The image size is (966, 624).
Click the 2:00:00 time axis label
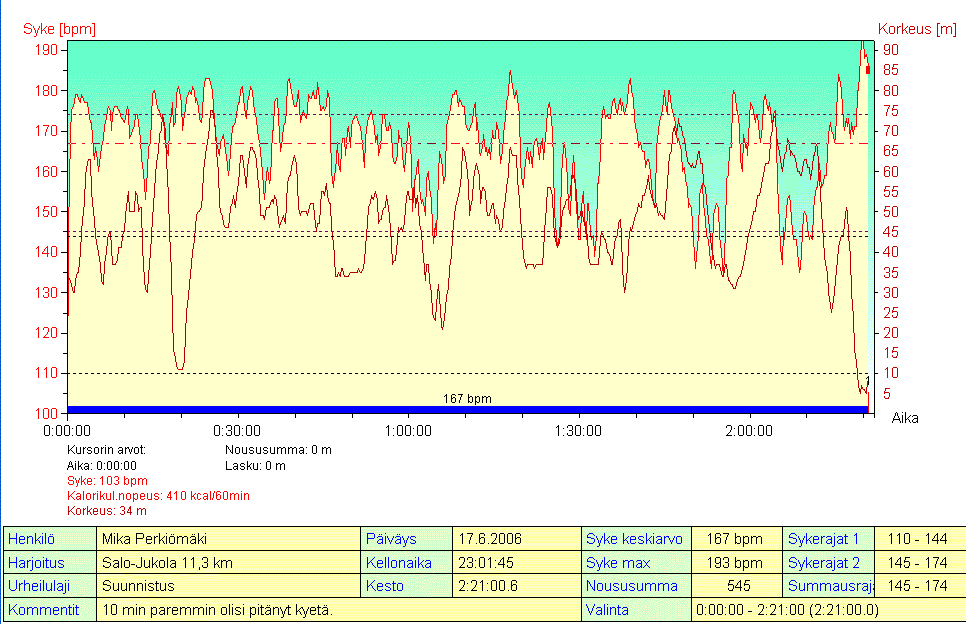click(x=748, y=431)
